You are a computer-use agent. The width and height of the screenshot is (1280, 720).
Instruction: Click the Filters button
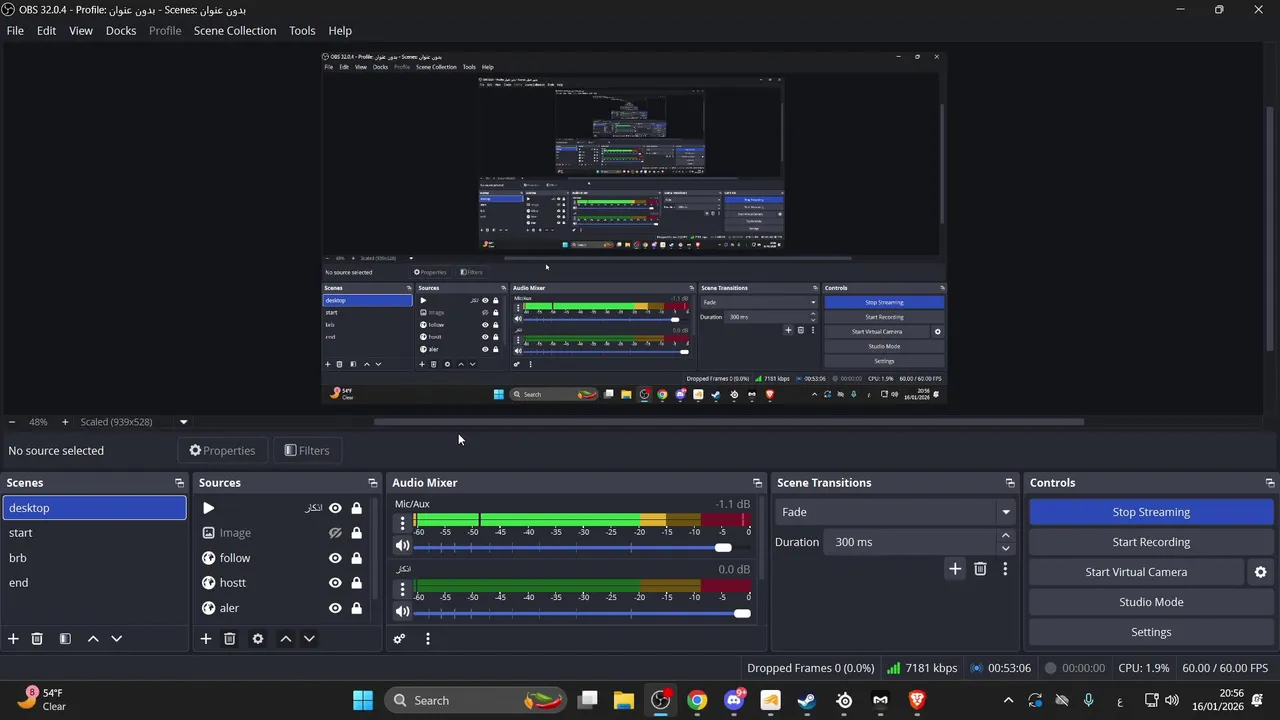tap(307, 451)
